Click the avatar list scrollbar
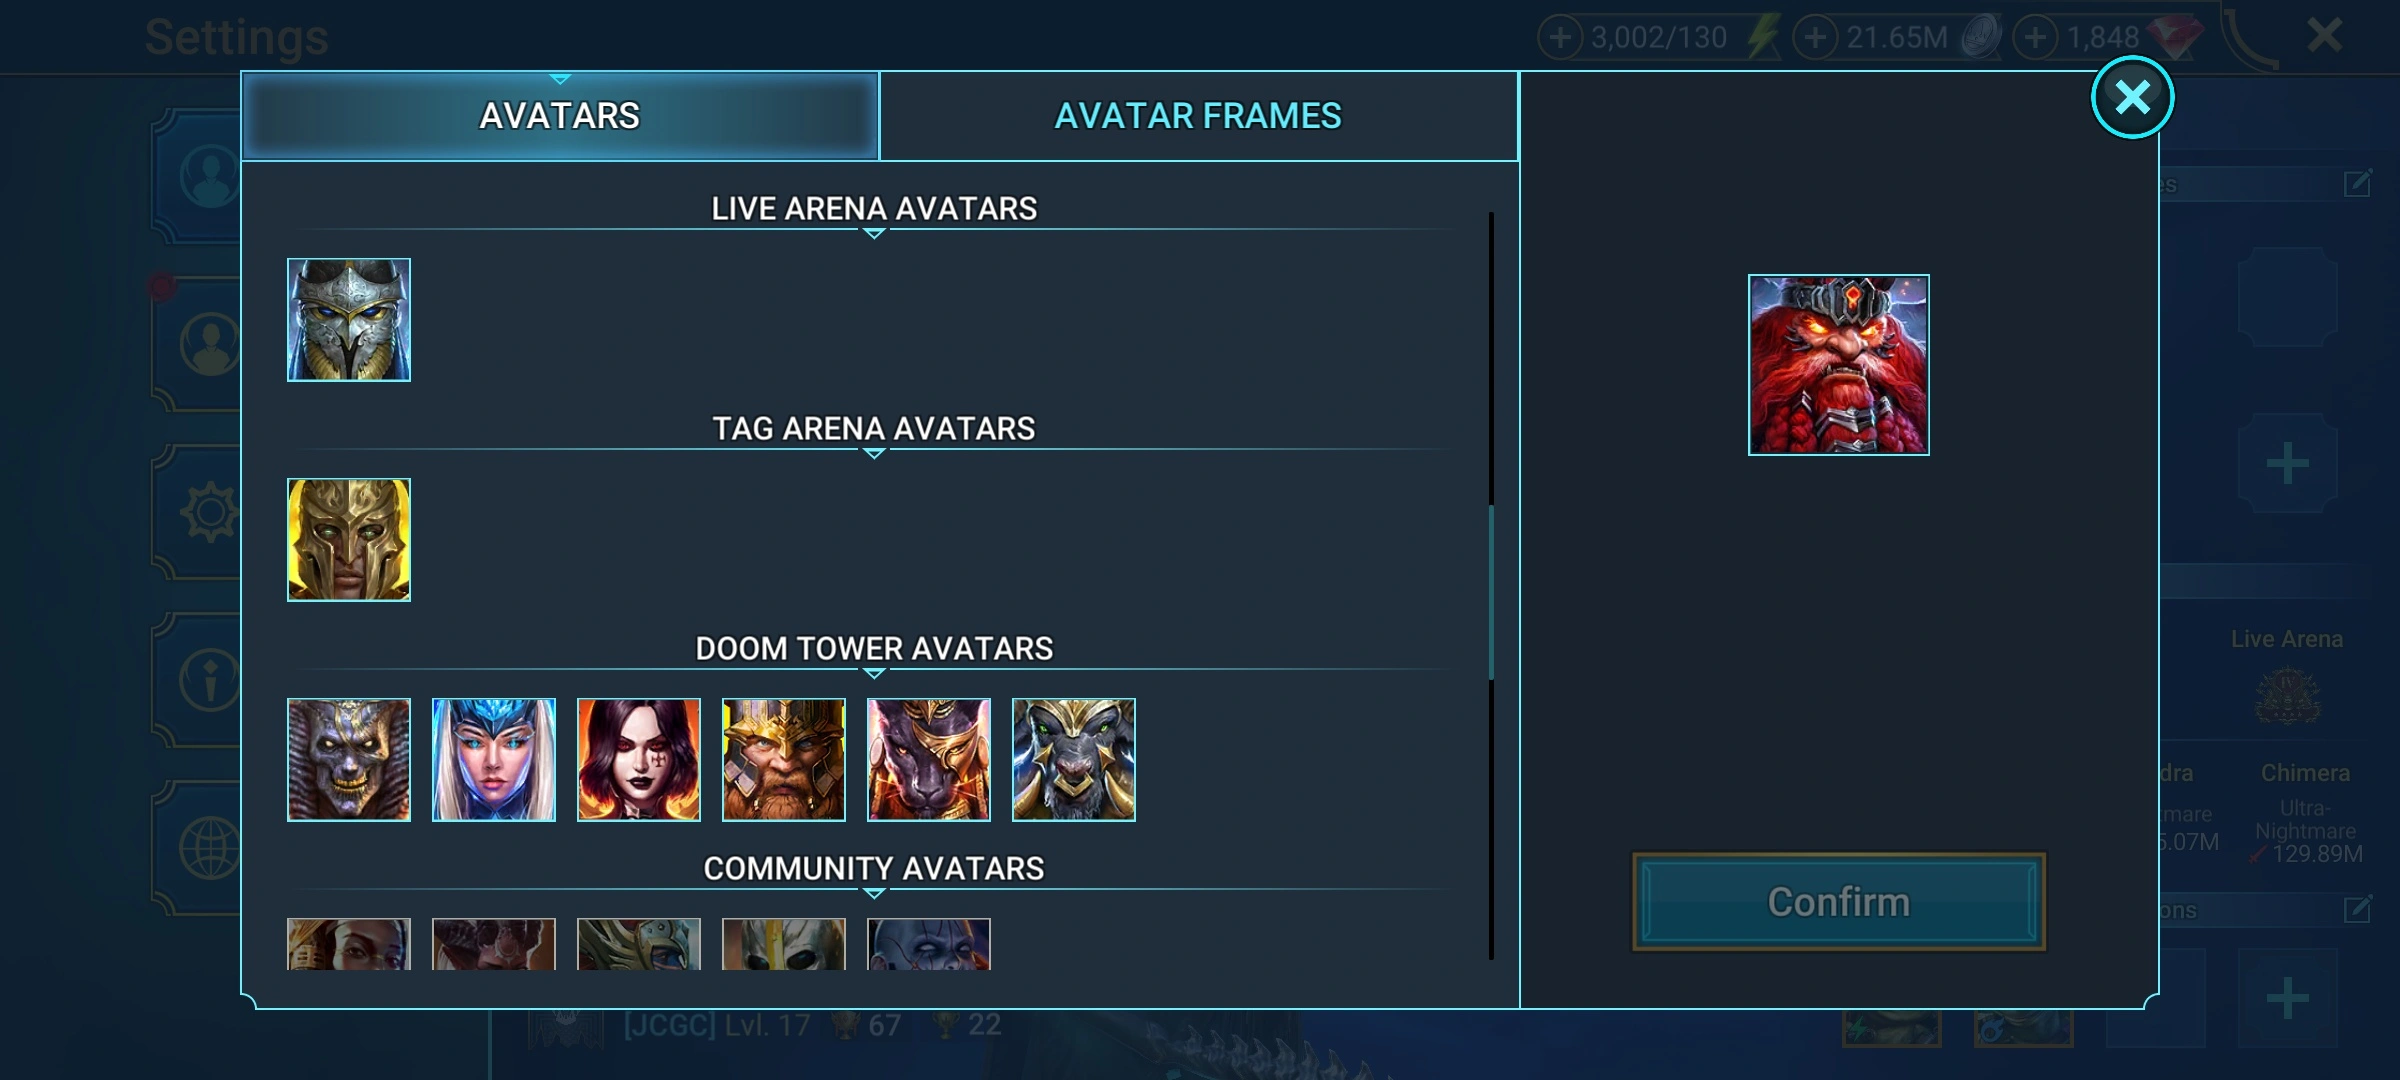 [1491, 590]
